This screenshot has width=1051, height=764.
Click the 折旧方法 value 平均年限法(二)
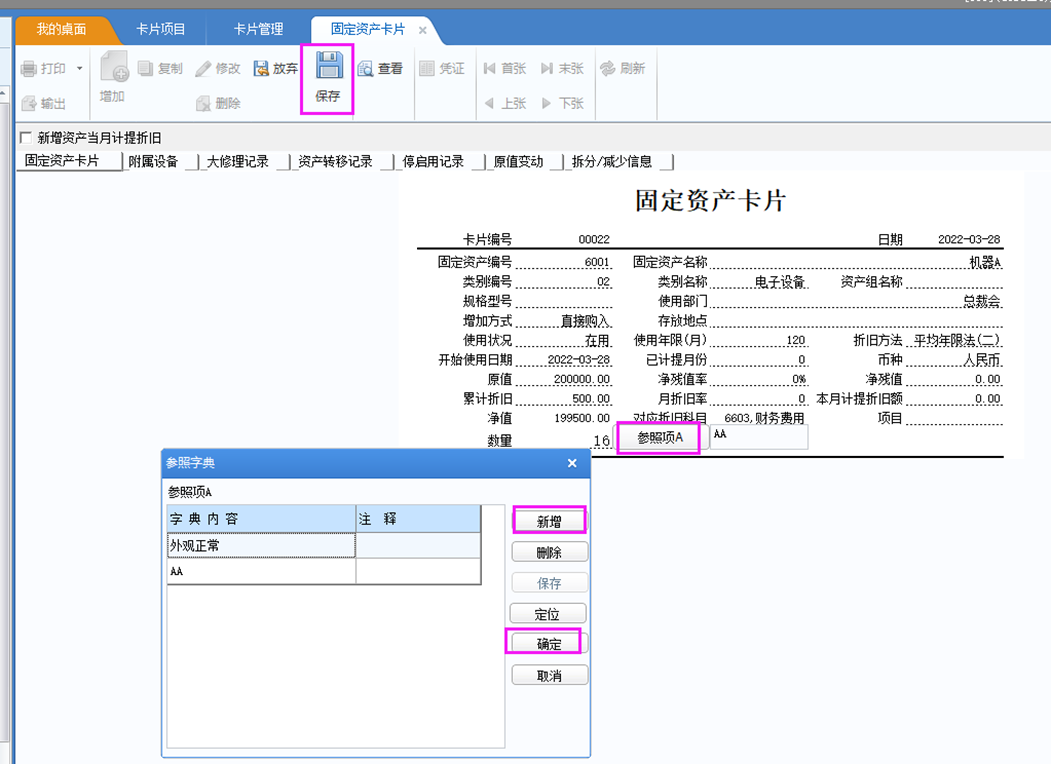pyautogui.click(x=956, y=340)
